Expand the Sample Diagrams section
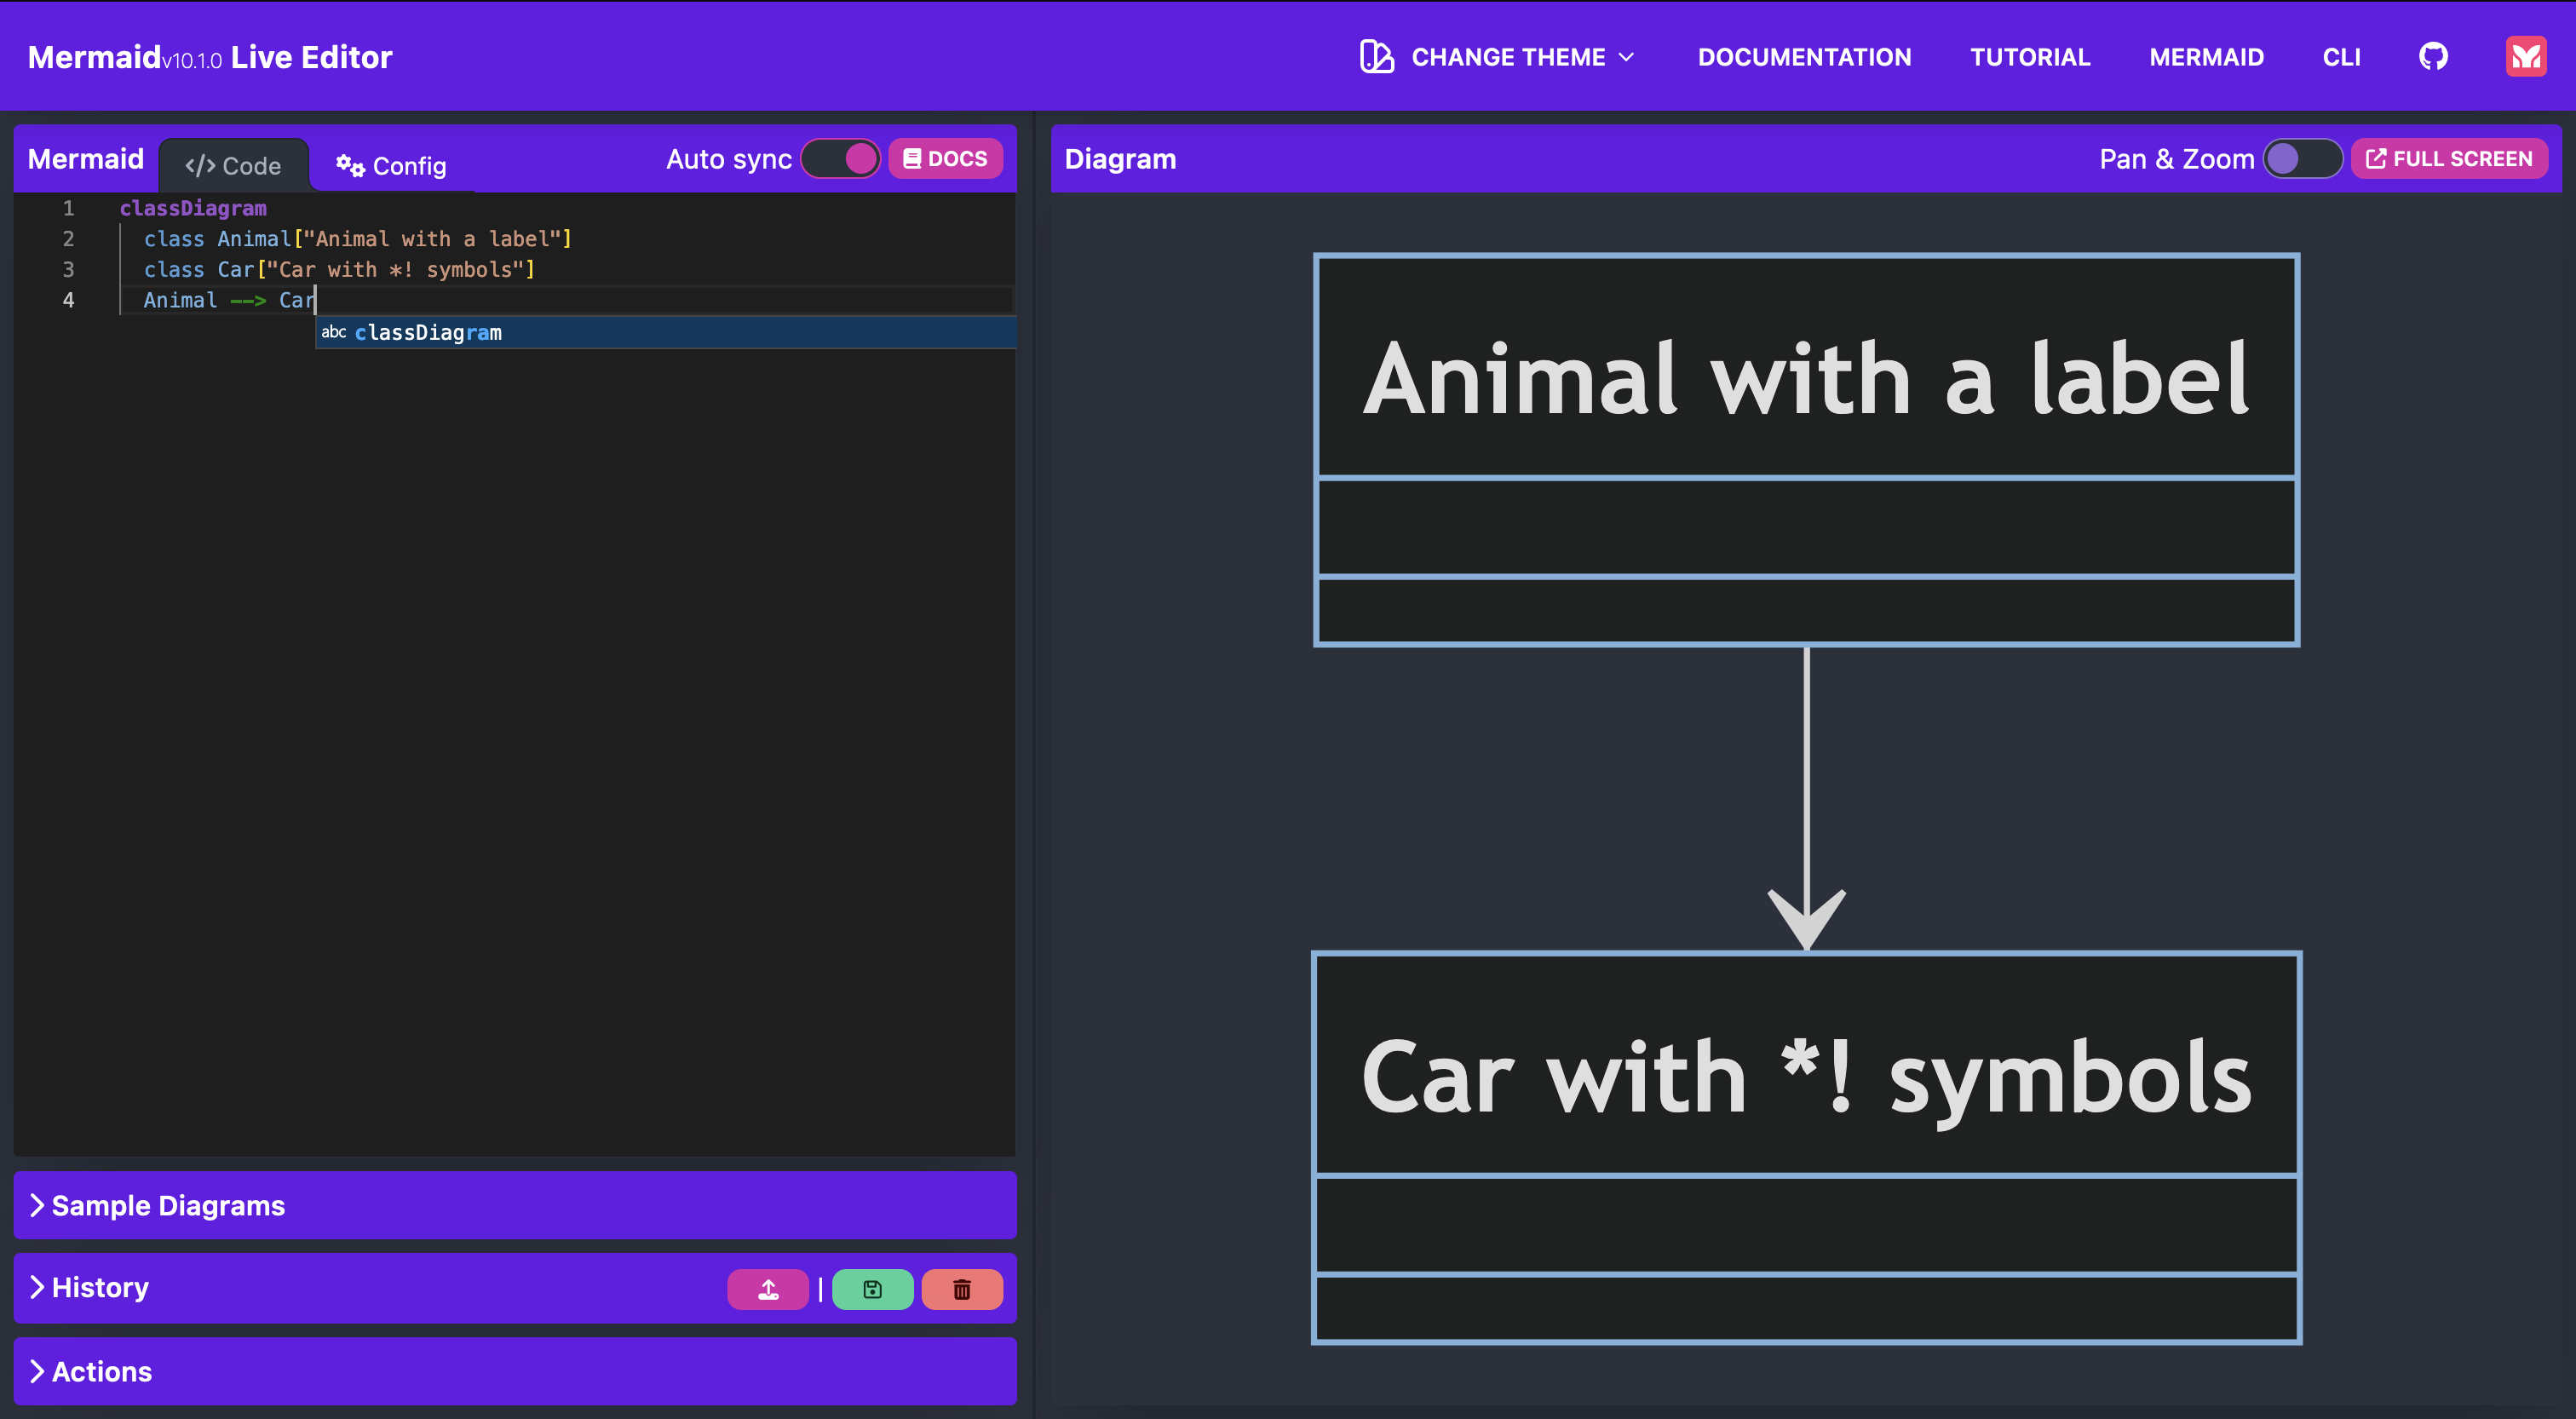Viewport: 2576px width, 1419px height. tap(168, 1205)
